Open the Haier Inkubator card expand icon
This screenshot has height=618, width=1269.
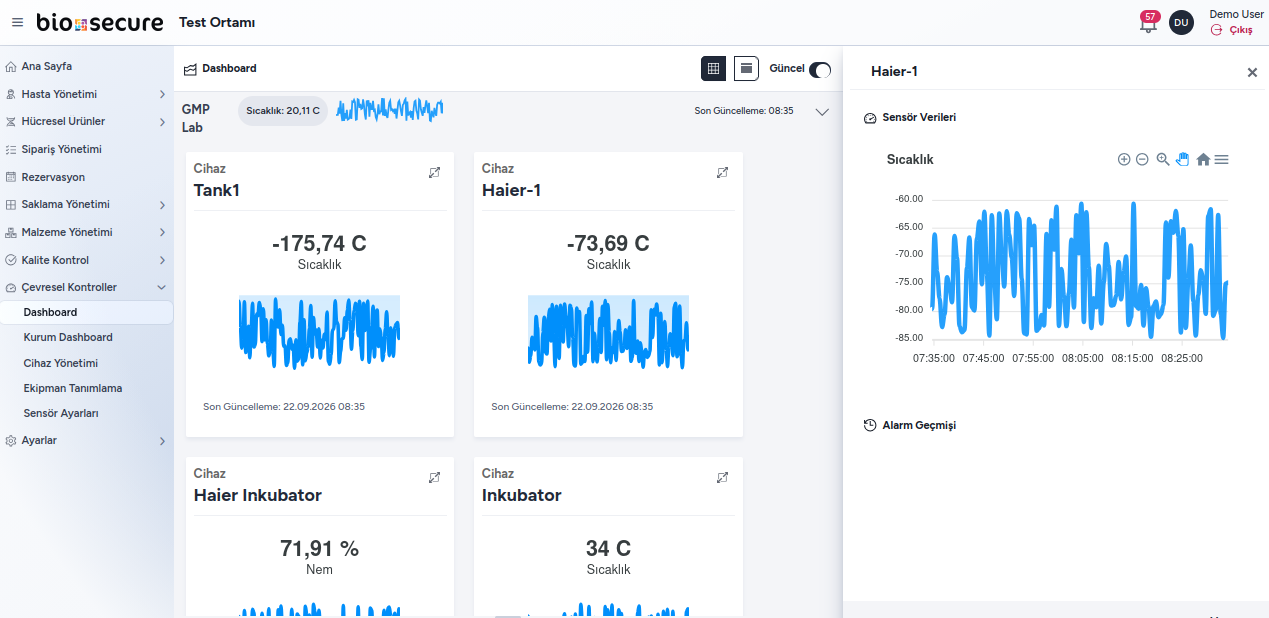(x=434, y=477)
